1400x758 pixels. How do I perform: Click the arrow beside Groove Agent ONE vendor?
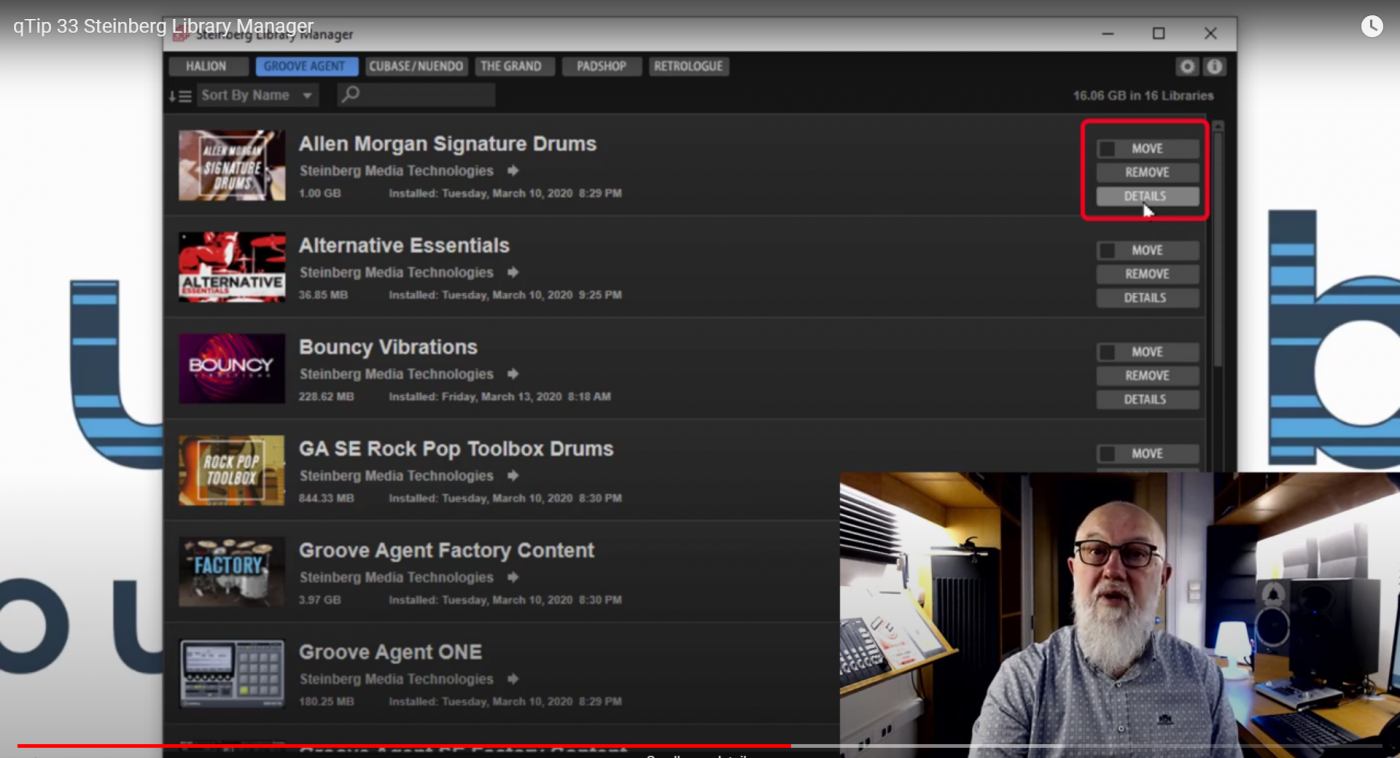click(513, 679)
